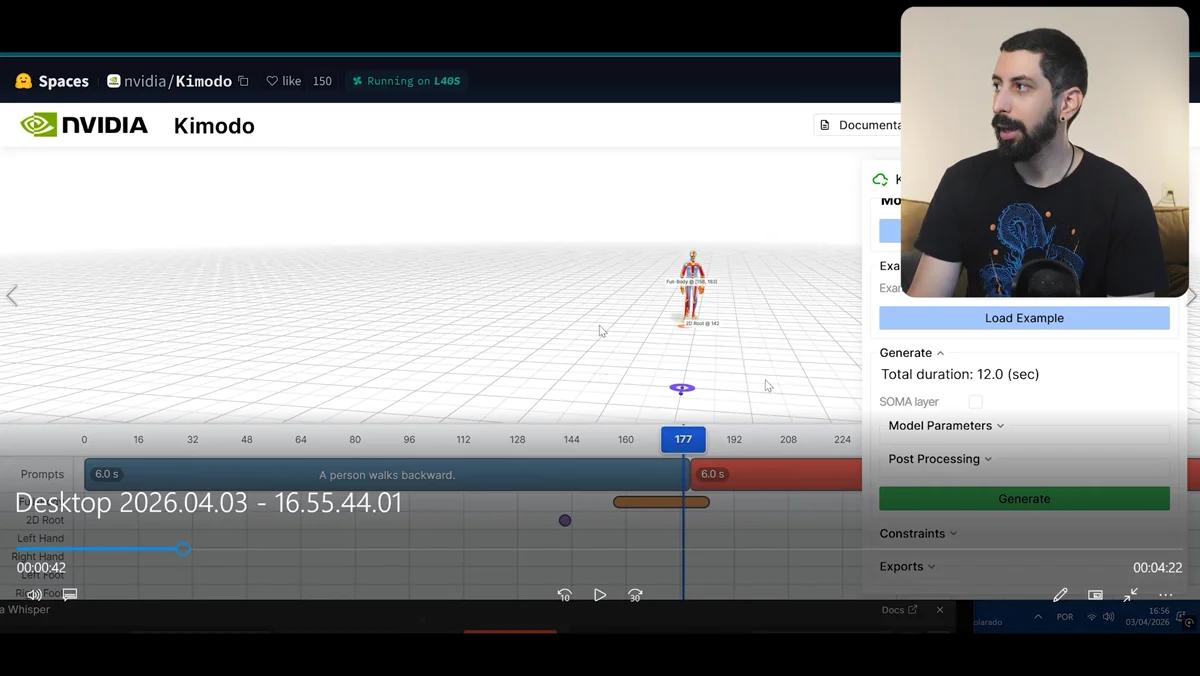Open the ellipsis more-options icon bottom right
Viewport: 1200px width, 676px height.
coord(1165,594)
